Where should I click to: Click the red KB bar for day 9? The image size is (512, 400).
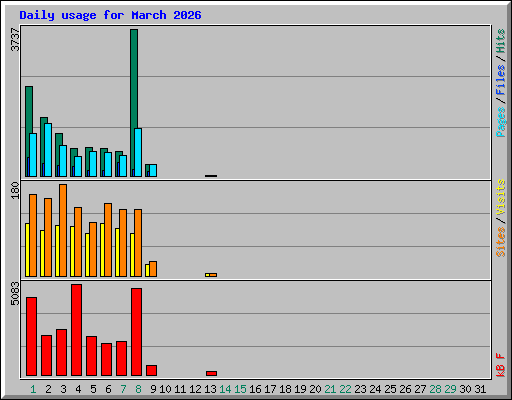tap(151, 371)
